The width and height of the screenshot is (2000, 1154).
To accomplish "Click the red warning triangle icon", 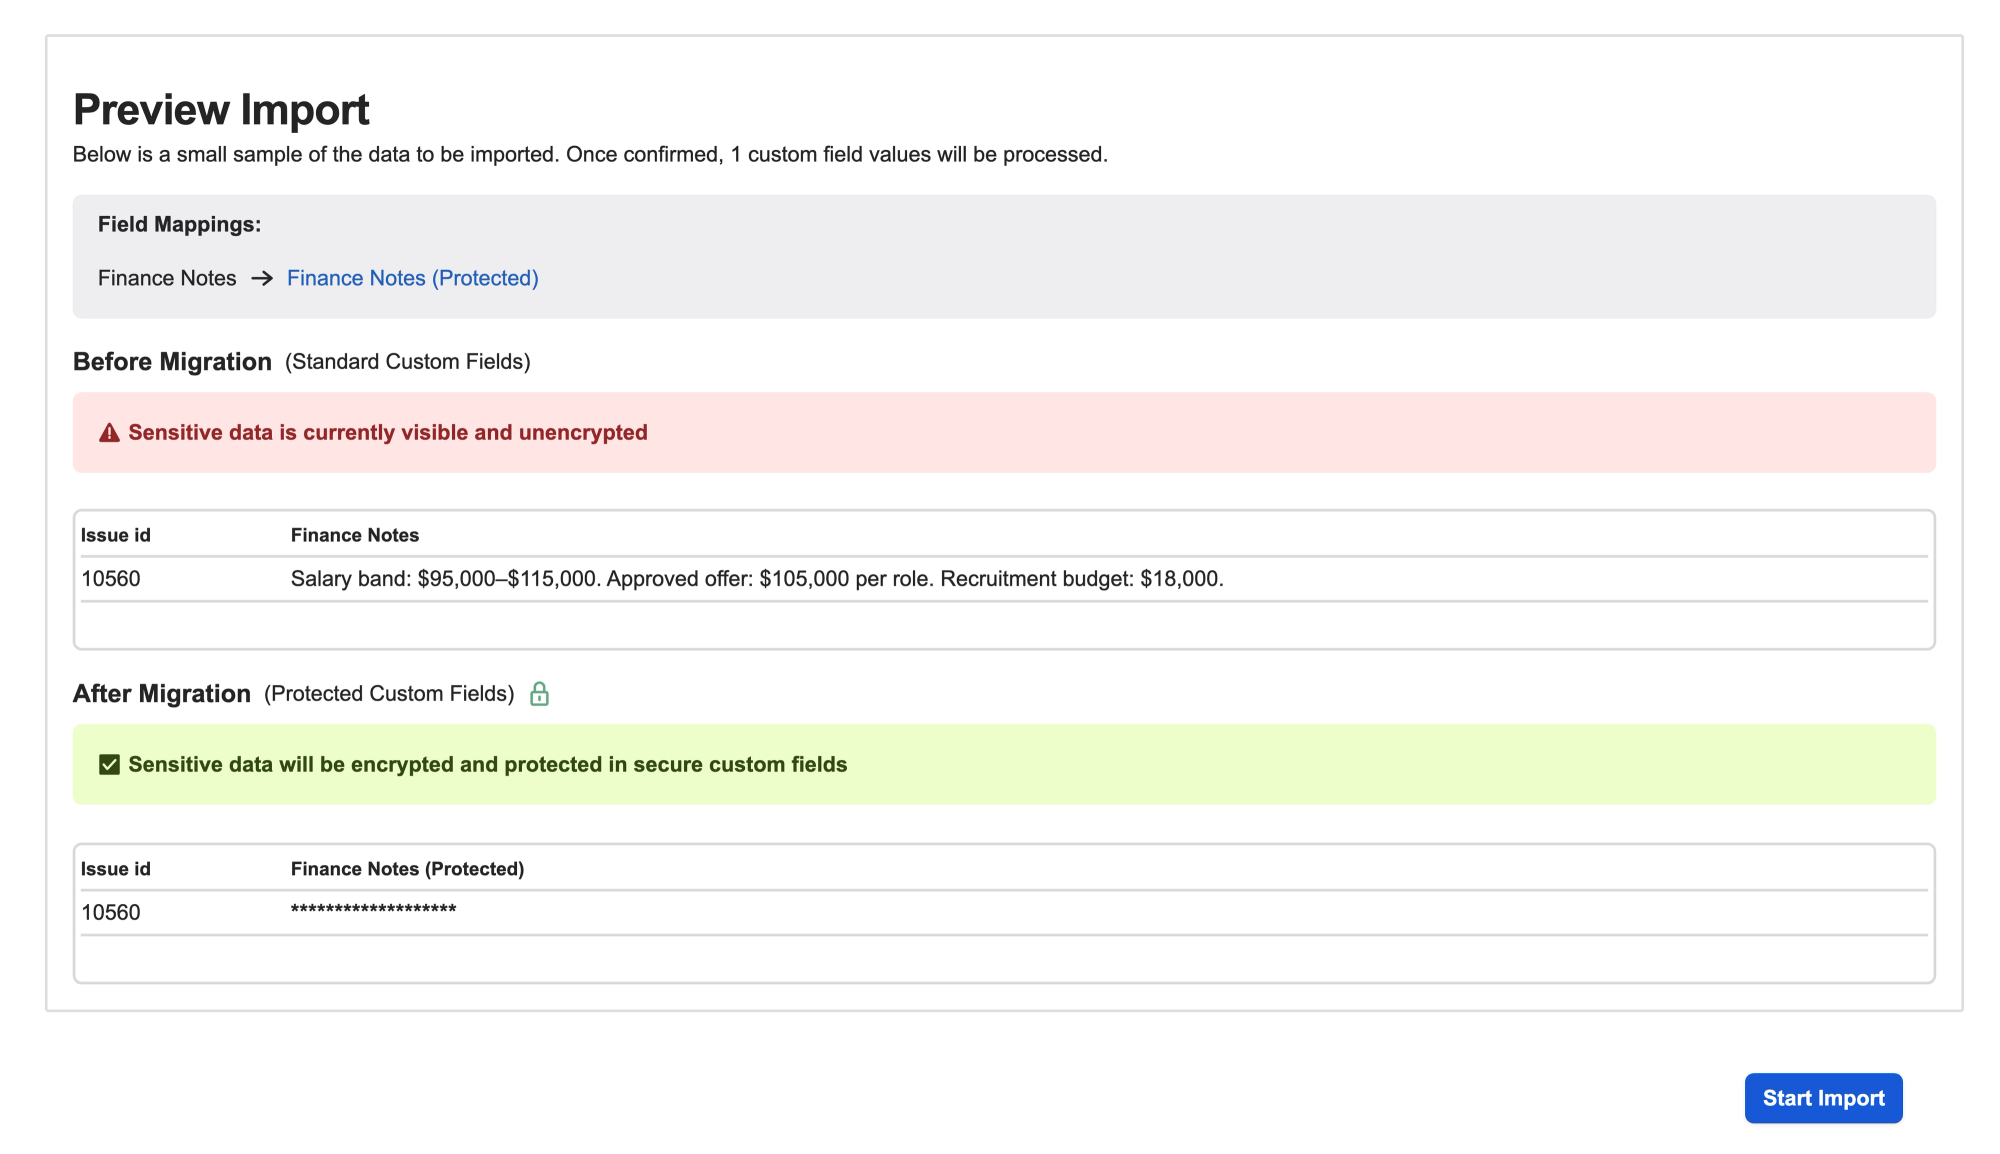I will [x=109, y=433].
